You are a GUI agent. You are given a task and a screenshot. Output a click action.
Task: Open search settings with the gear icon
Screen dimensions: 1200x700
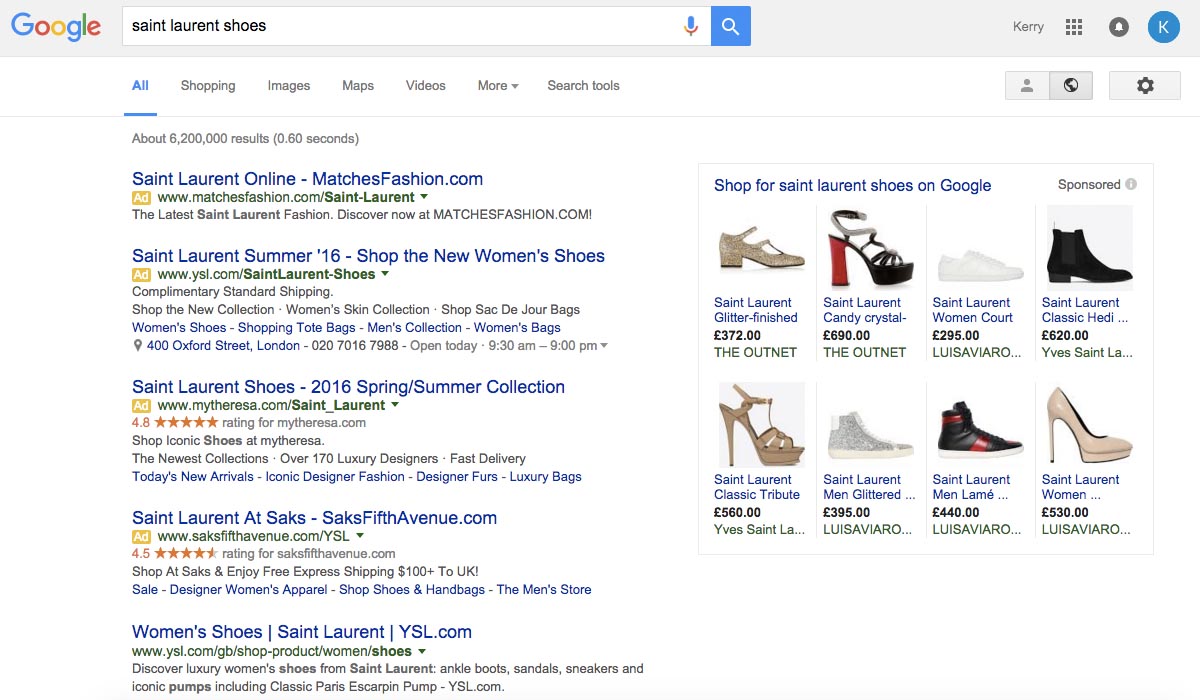1144,85
